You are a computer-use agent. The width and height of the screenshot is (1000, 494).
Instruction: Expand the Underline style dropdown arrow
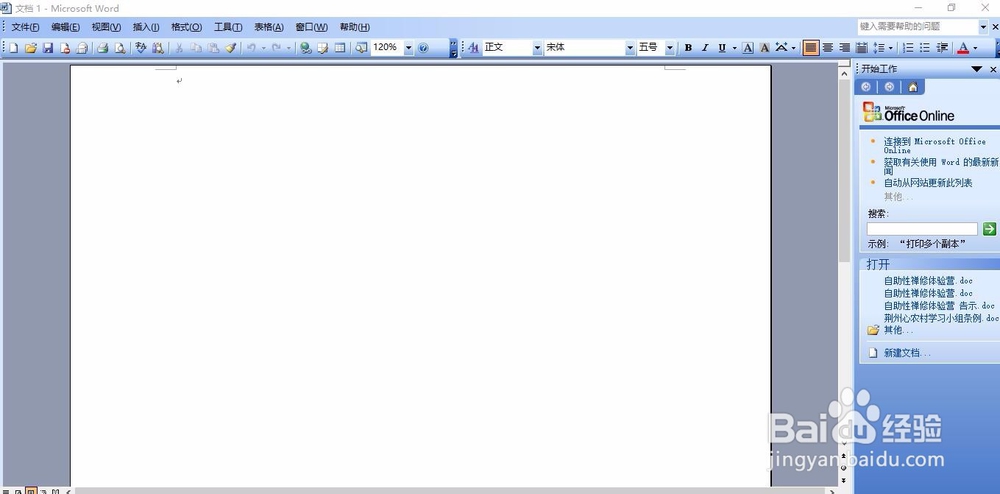click(734, 48)
